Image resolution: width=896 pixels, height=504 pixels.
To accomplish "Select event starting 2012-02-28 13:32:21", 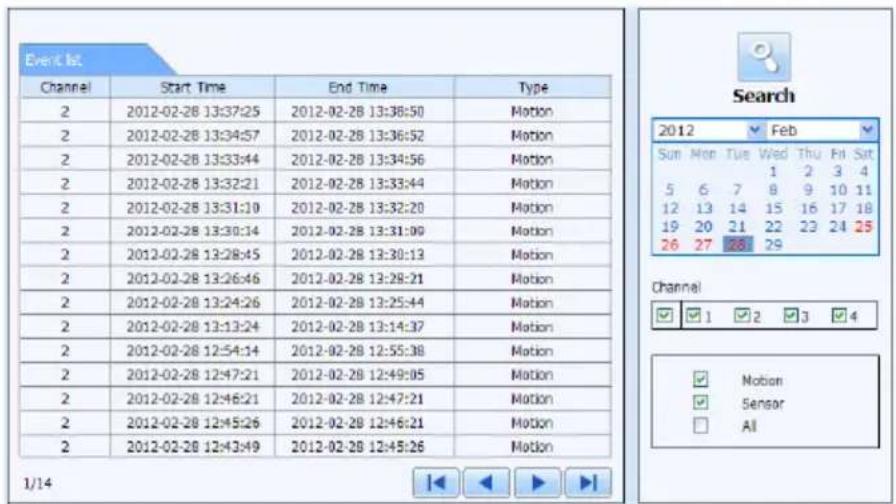I will coord(315,183).
